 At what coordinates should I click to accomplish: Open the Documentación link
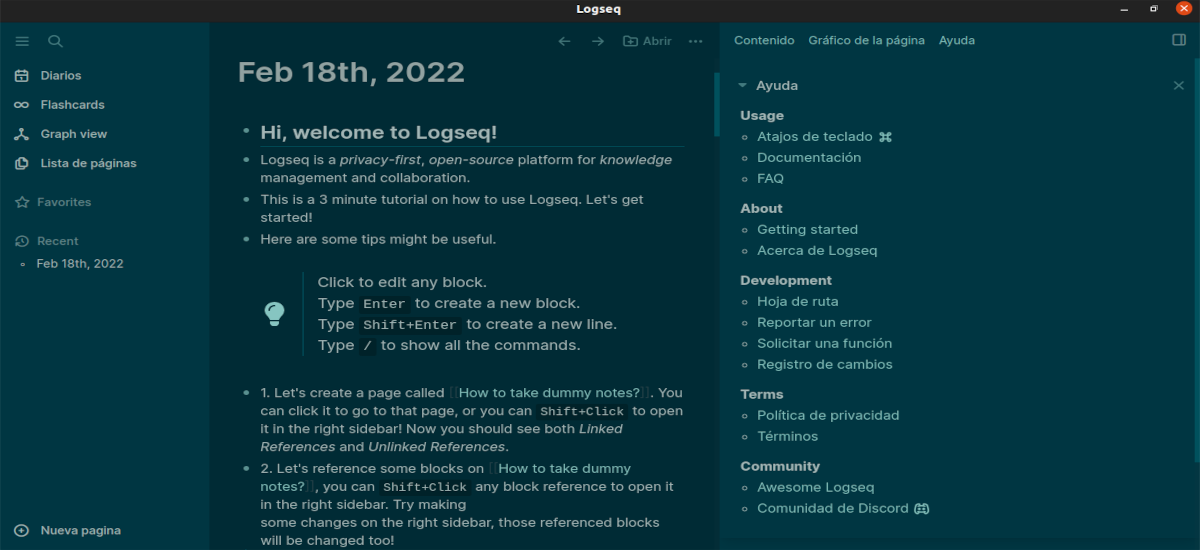[809, 158]
